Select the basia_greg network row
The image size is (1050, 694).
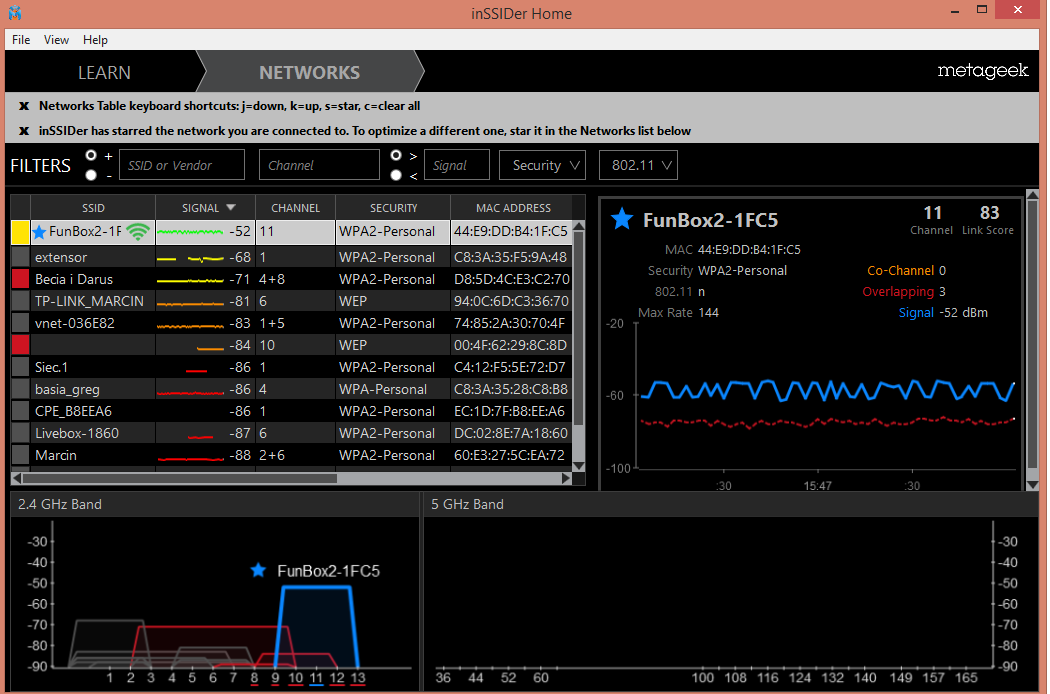(x=291, y=389)
